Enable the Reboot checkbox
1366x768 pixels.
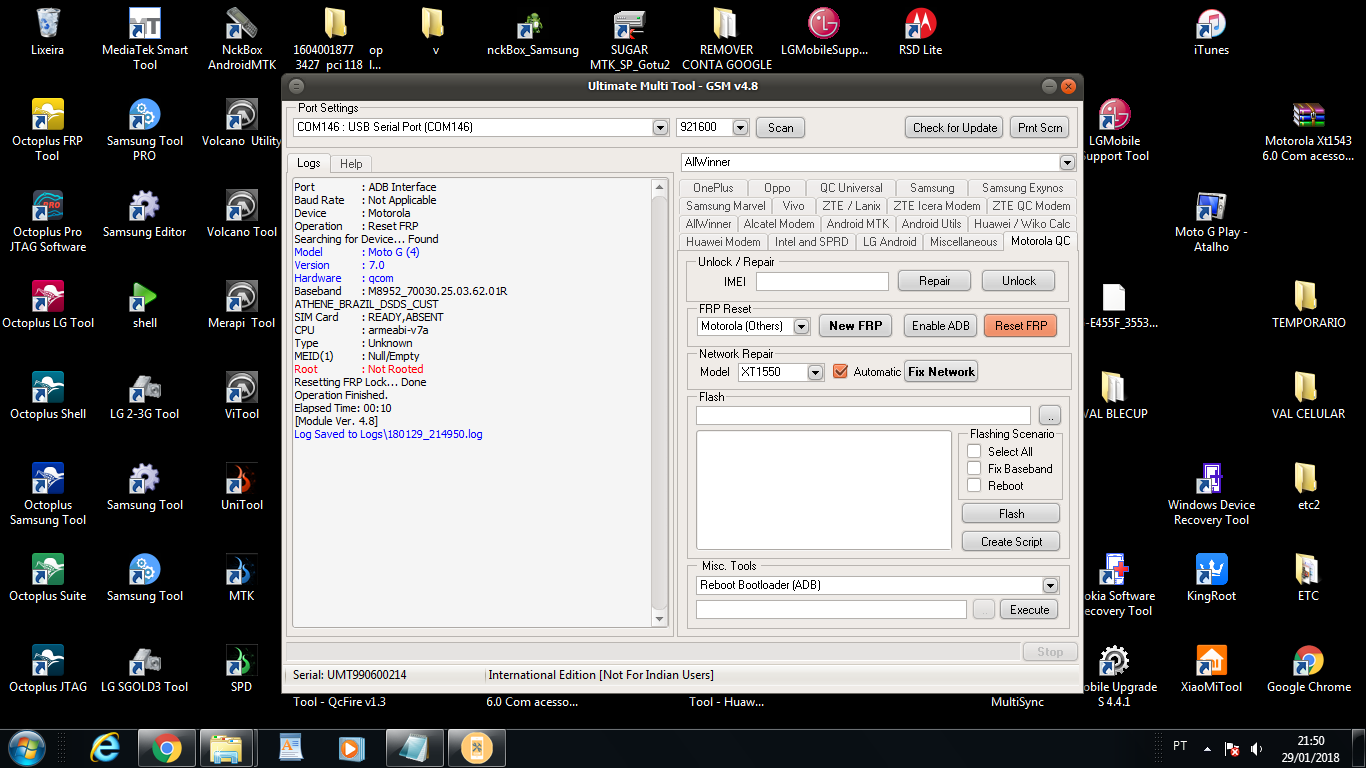click(x=974, y=485)
